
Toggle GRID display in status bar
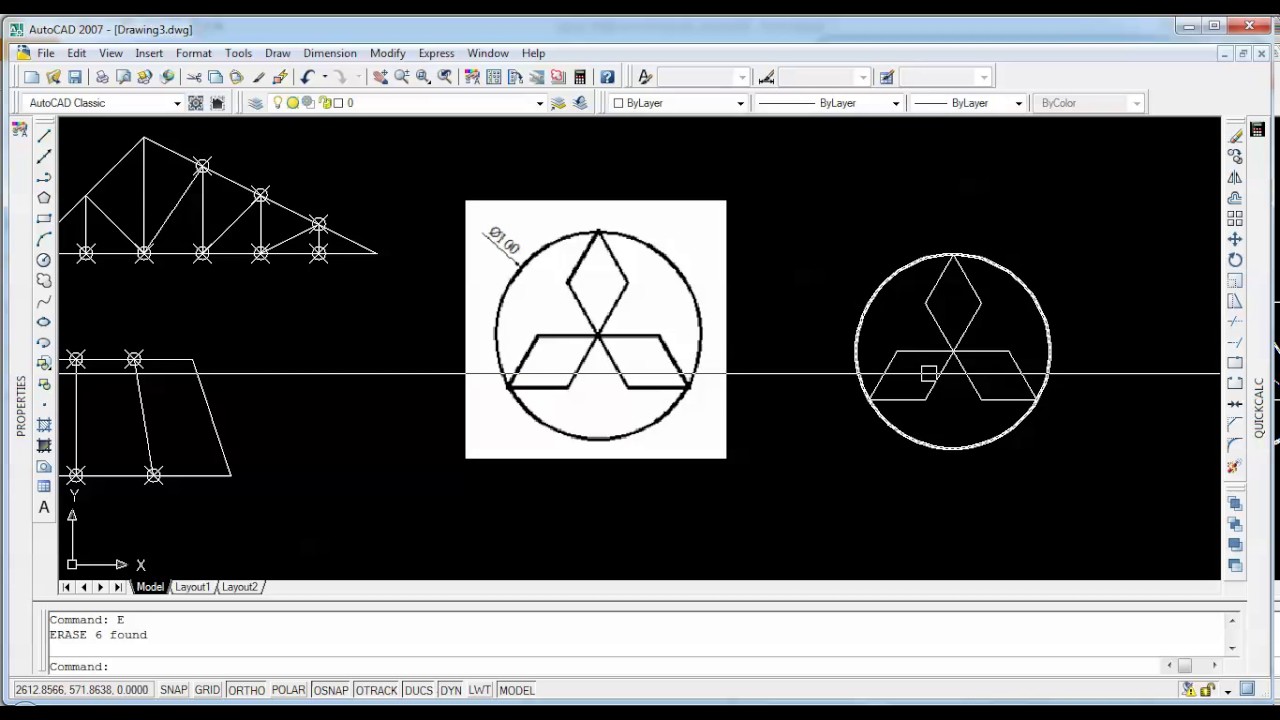(x=207, y=690)
